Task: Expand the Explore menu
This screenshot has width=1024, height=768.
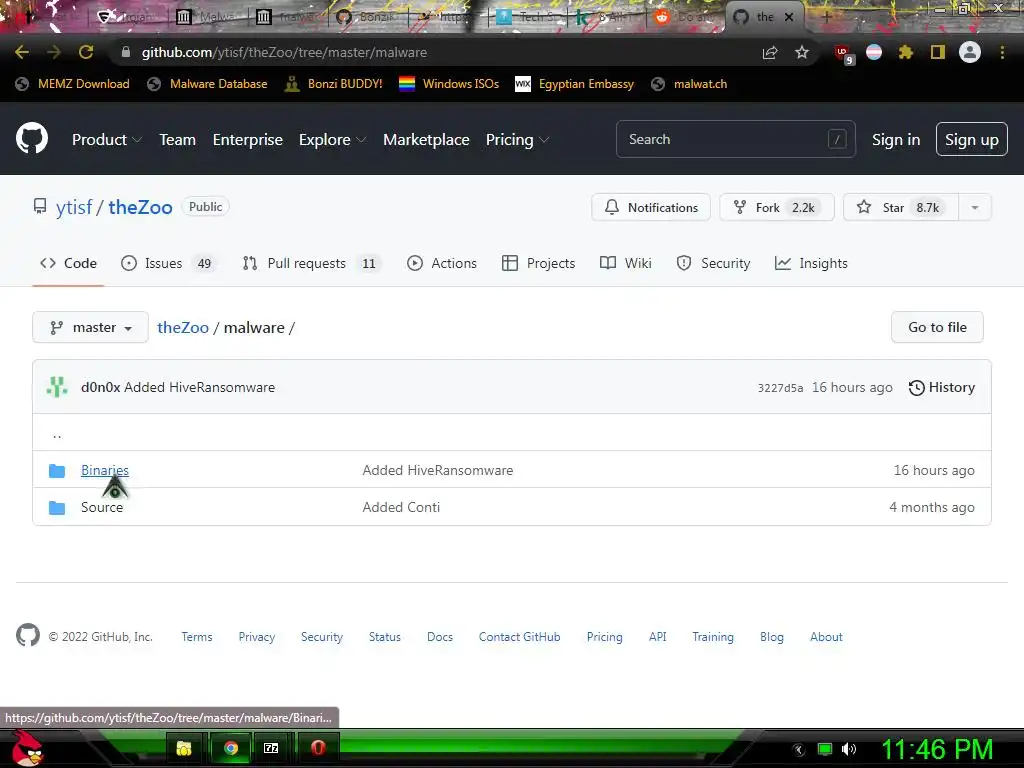Action: tap(332, 140)
